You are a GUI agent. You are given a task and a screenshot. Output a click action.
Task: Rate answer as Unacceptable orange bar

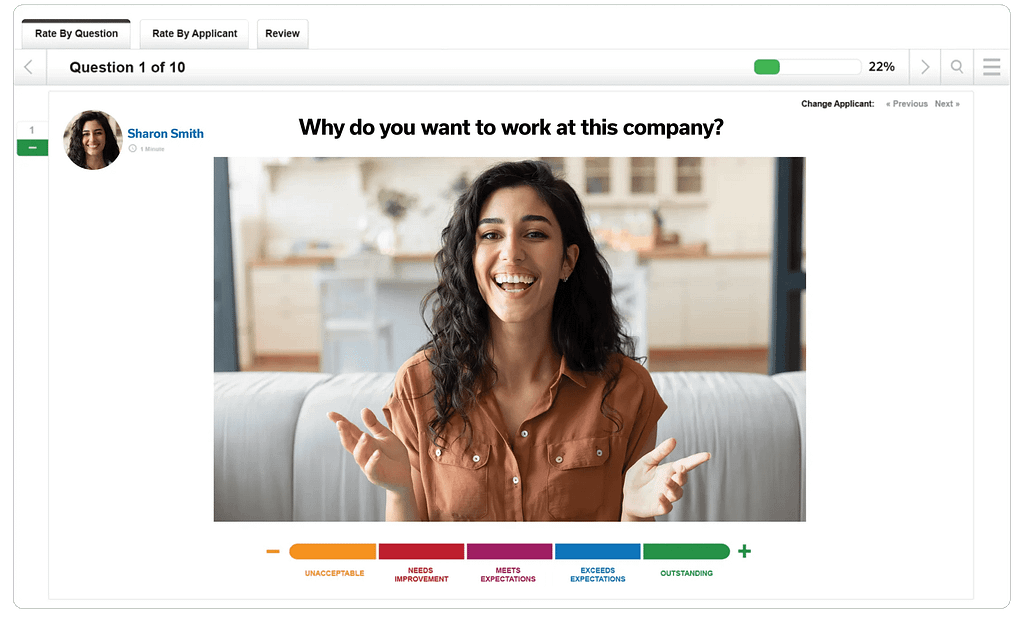[333, 552]
